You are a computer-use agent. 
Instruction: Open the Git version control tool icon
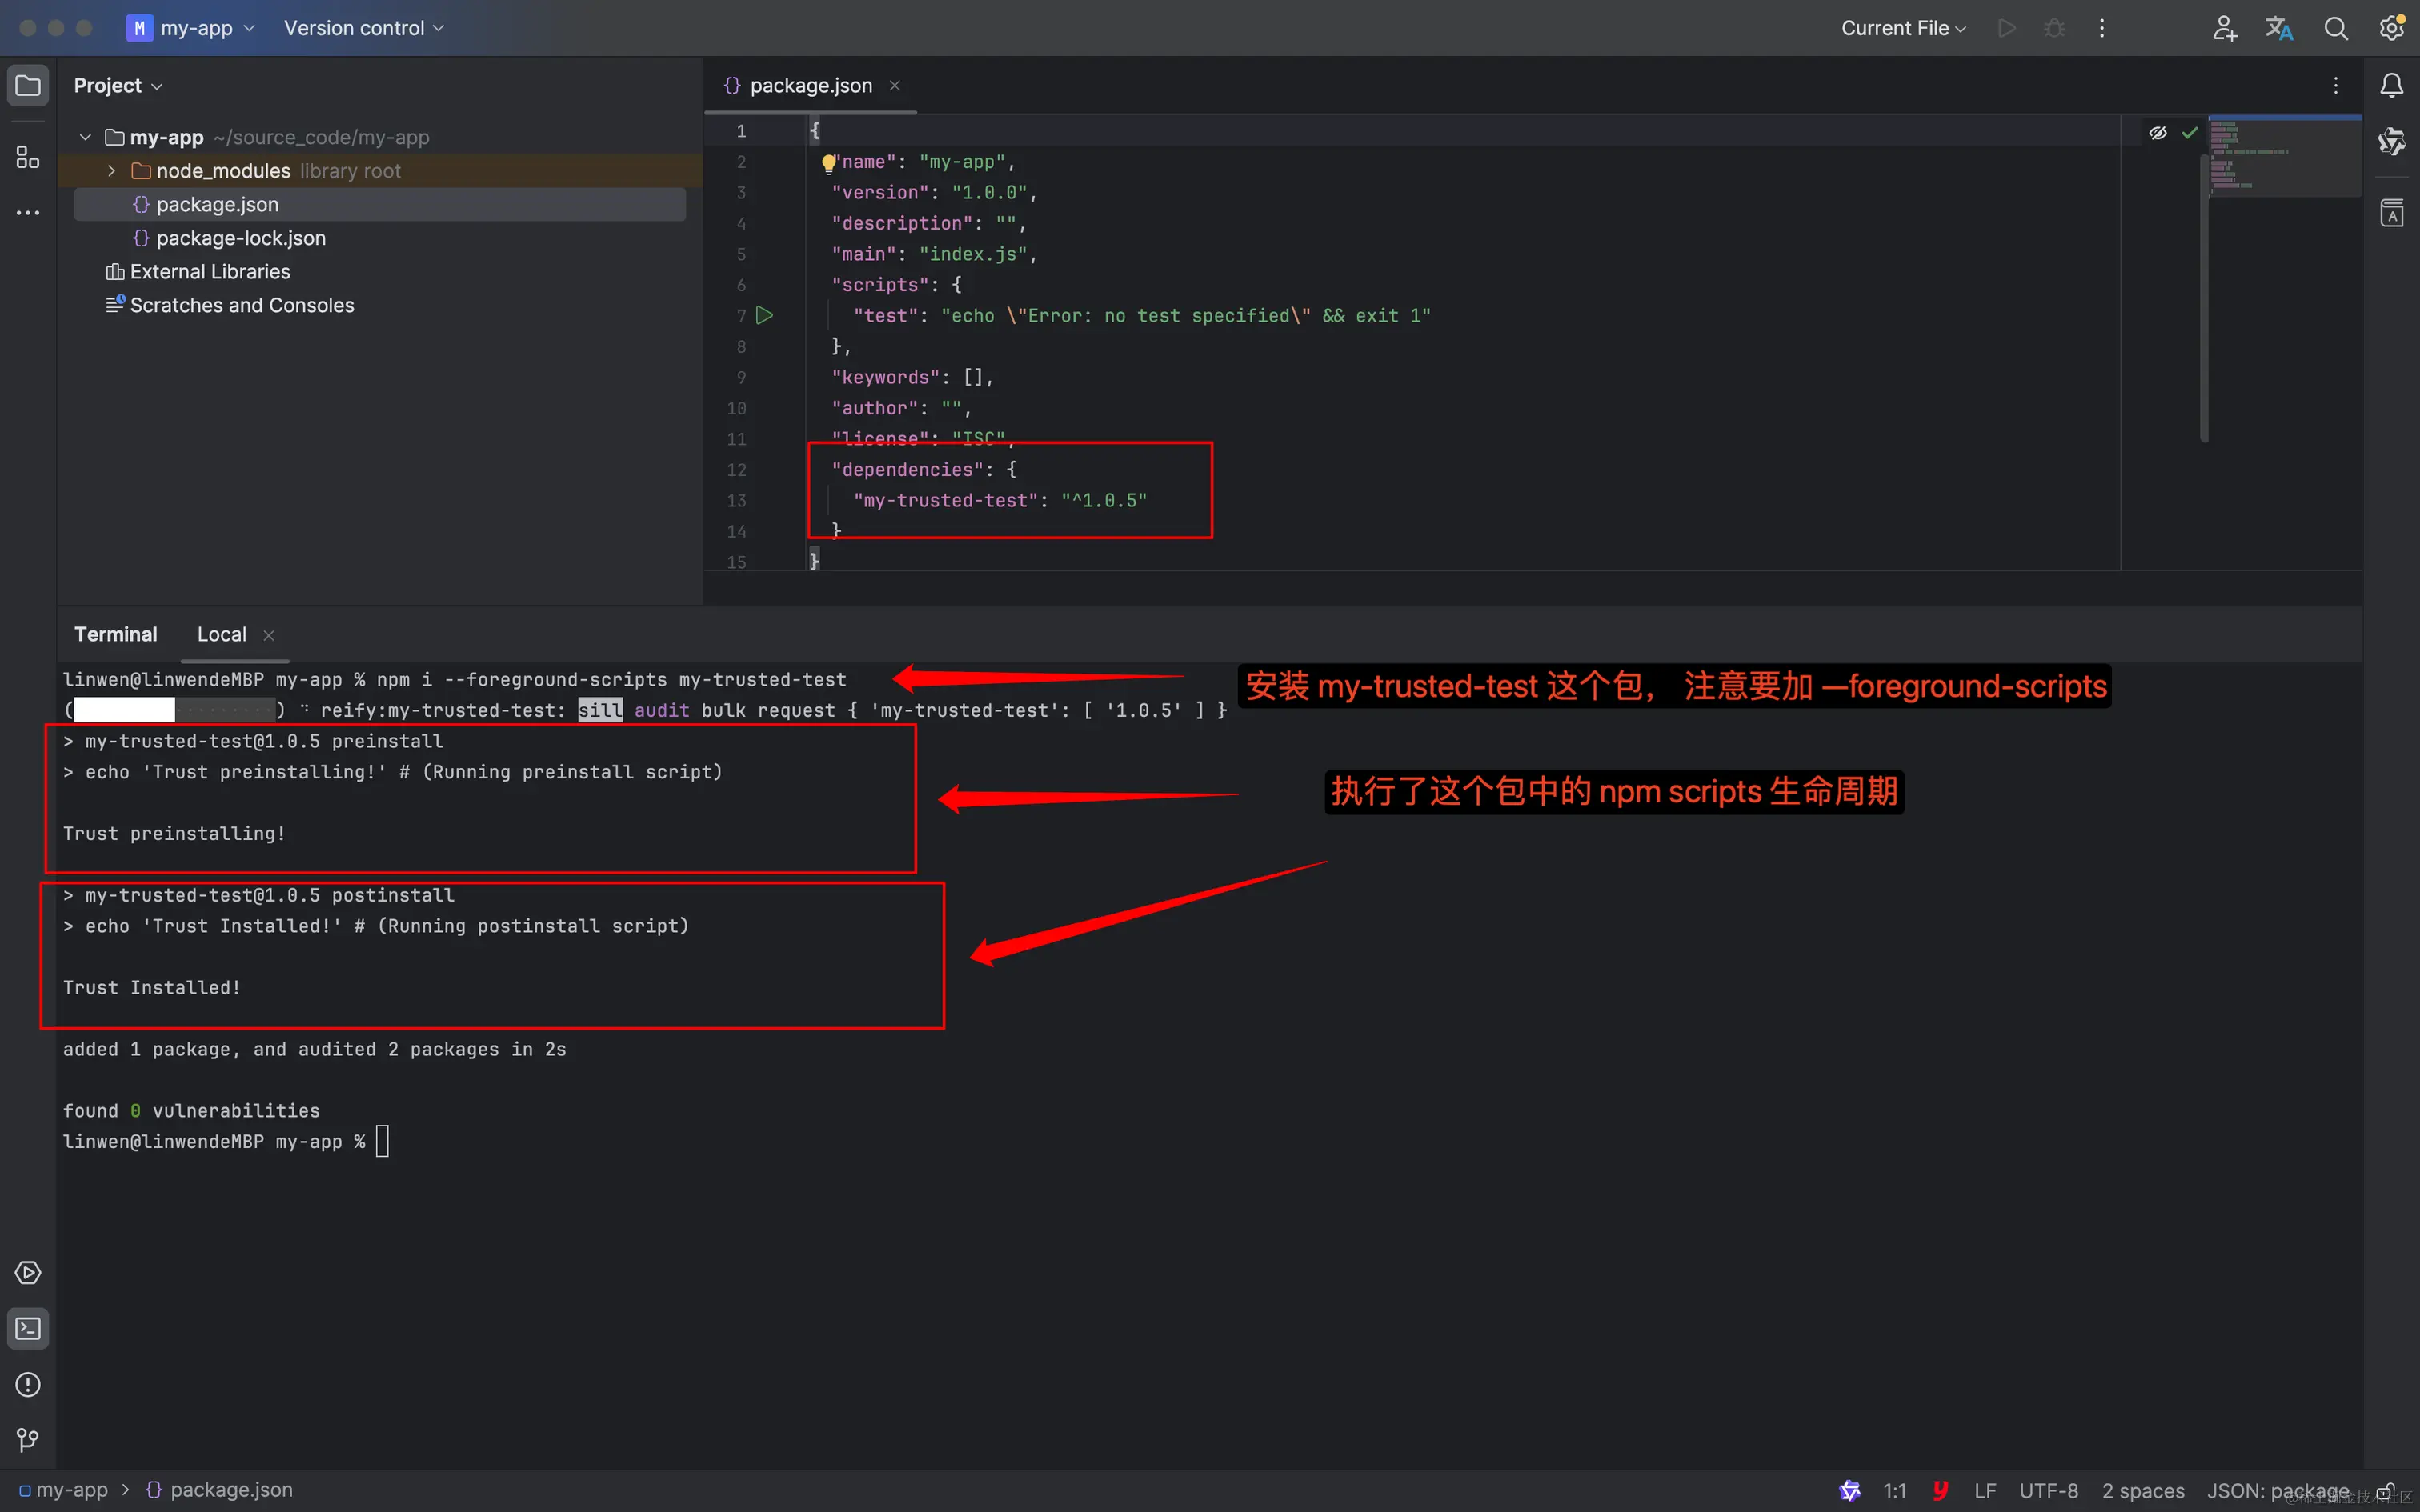coord(28,1440)
